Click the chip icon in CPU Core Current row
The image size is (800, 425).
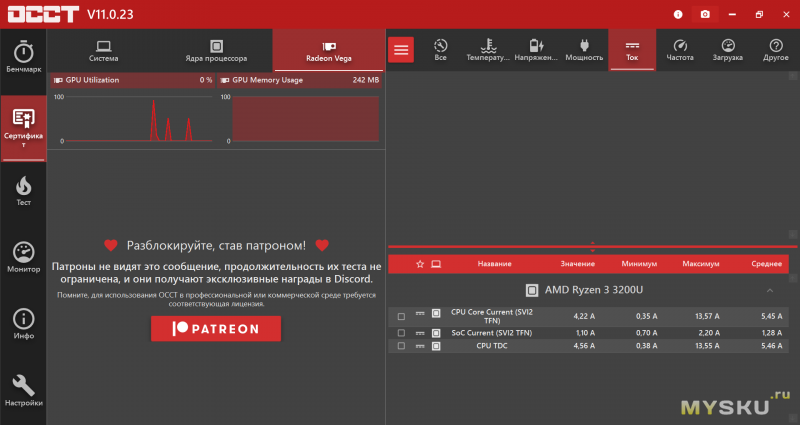pyautogui.click(x=436, y=313)
